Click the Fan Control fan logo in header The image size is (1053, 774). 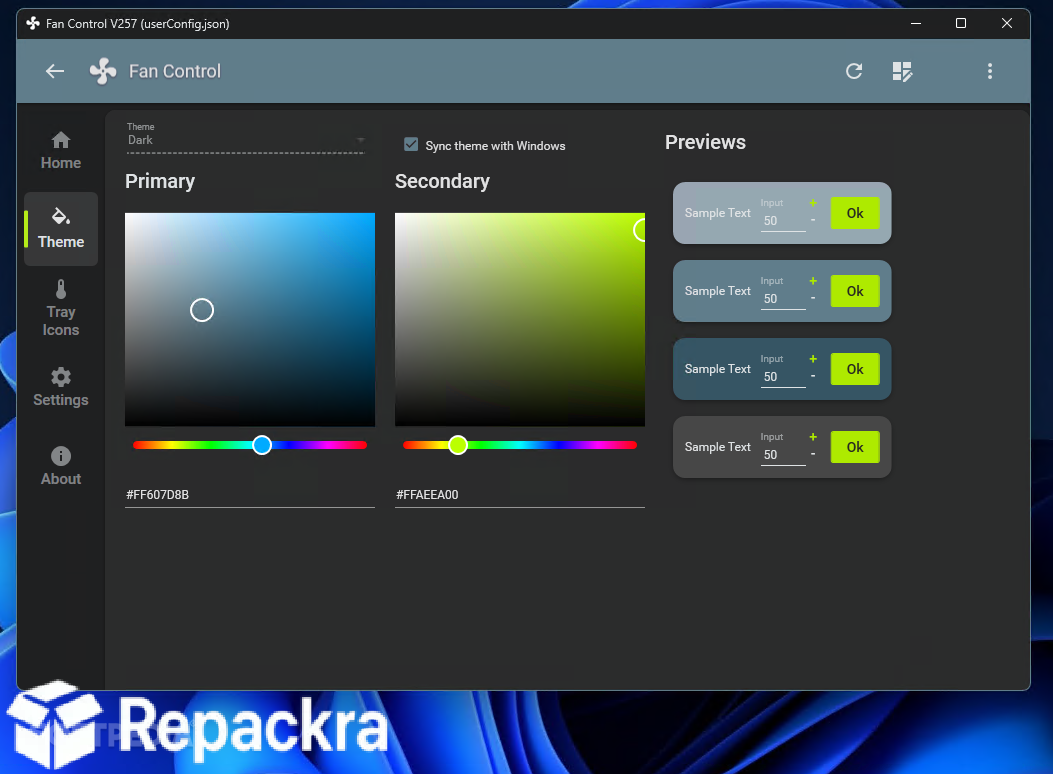(x=103, y=71)
